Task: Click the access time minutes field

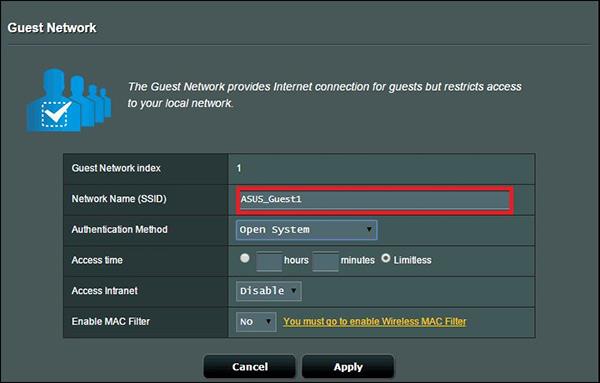Action: [325, 261]
